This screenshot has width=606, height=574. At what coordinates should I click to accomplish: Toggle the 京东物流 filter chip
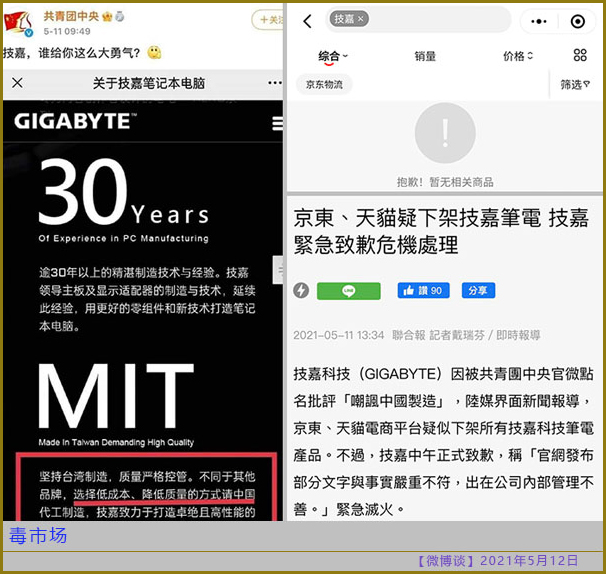pyautogui.click(x=324, y=84)
